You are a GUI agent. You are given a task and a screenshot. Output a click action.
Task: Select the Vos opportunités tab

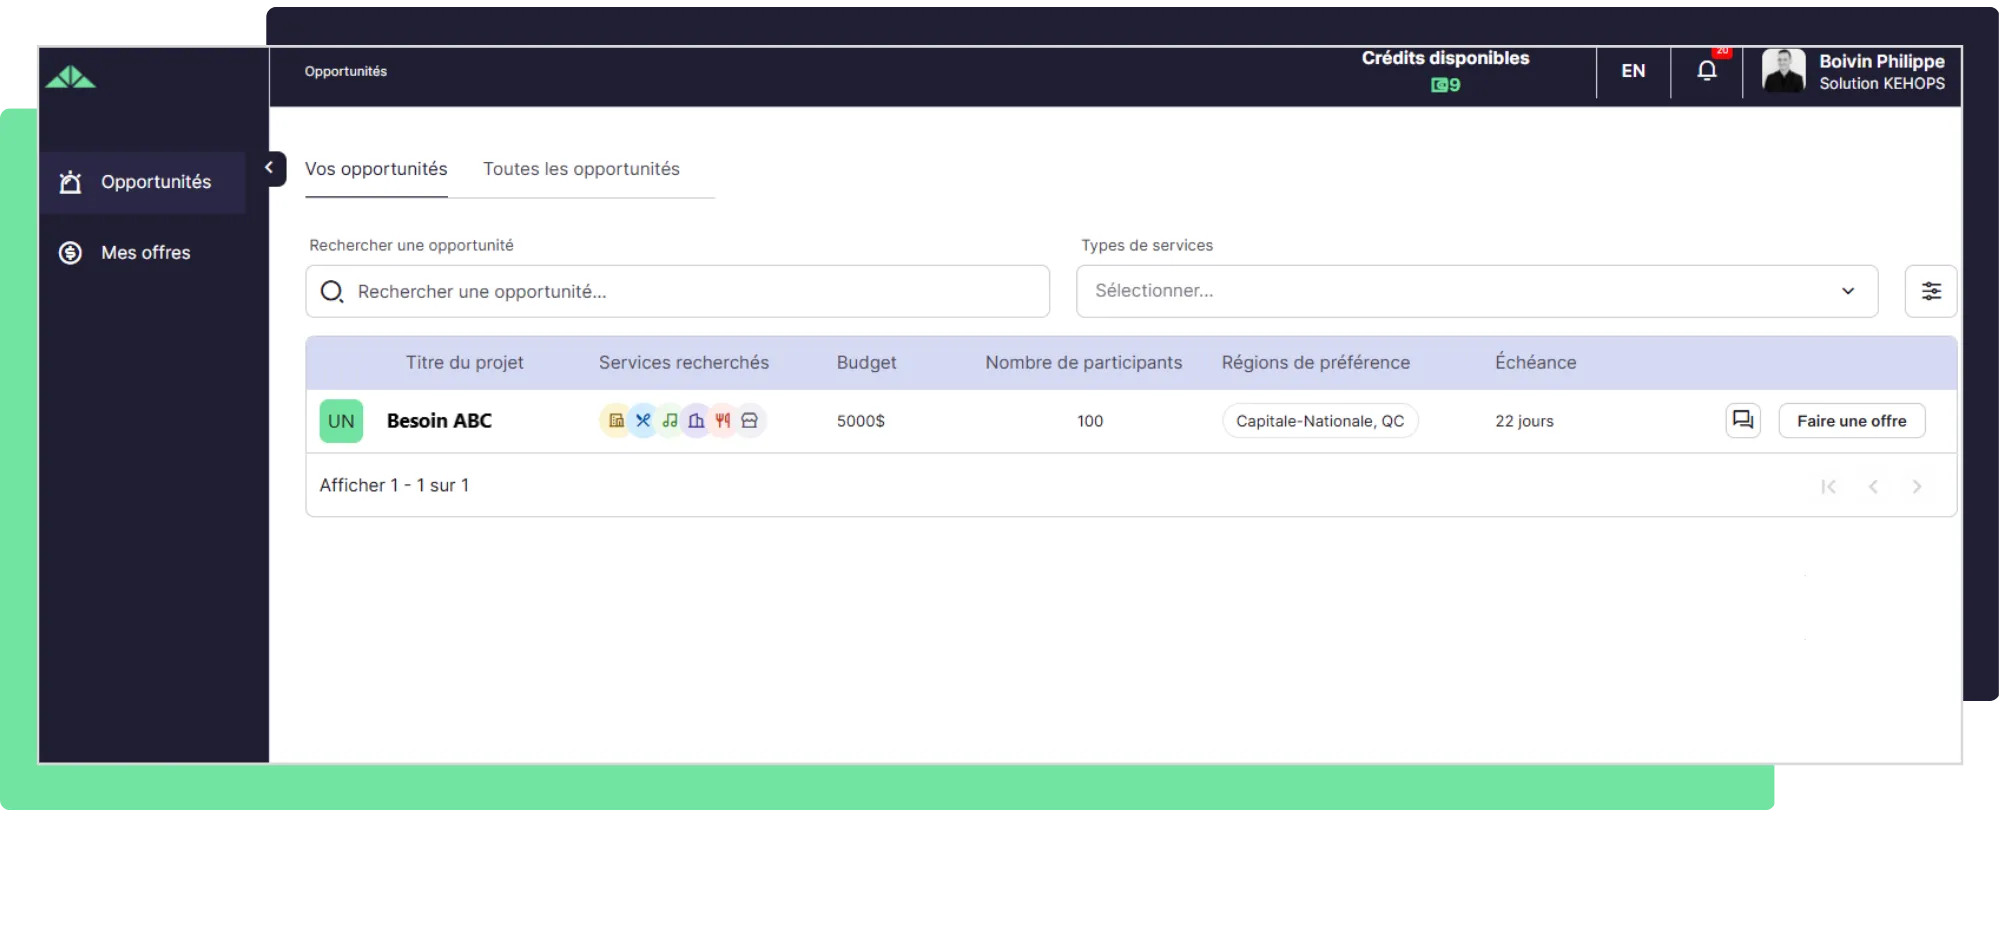click(376, 169)
